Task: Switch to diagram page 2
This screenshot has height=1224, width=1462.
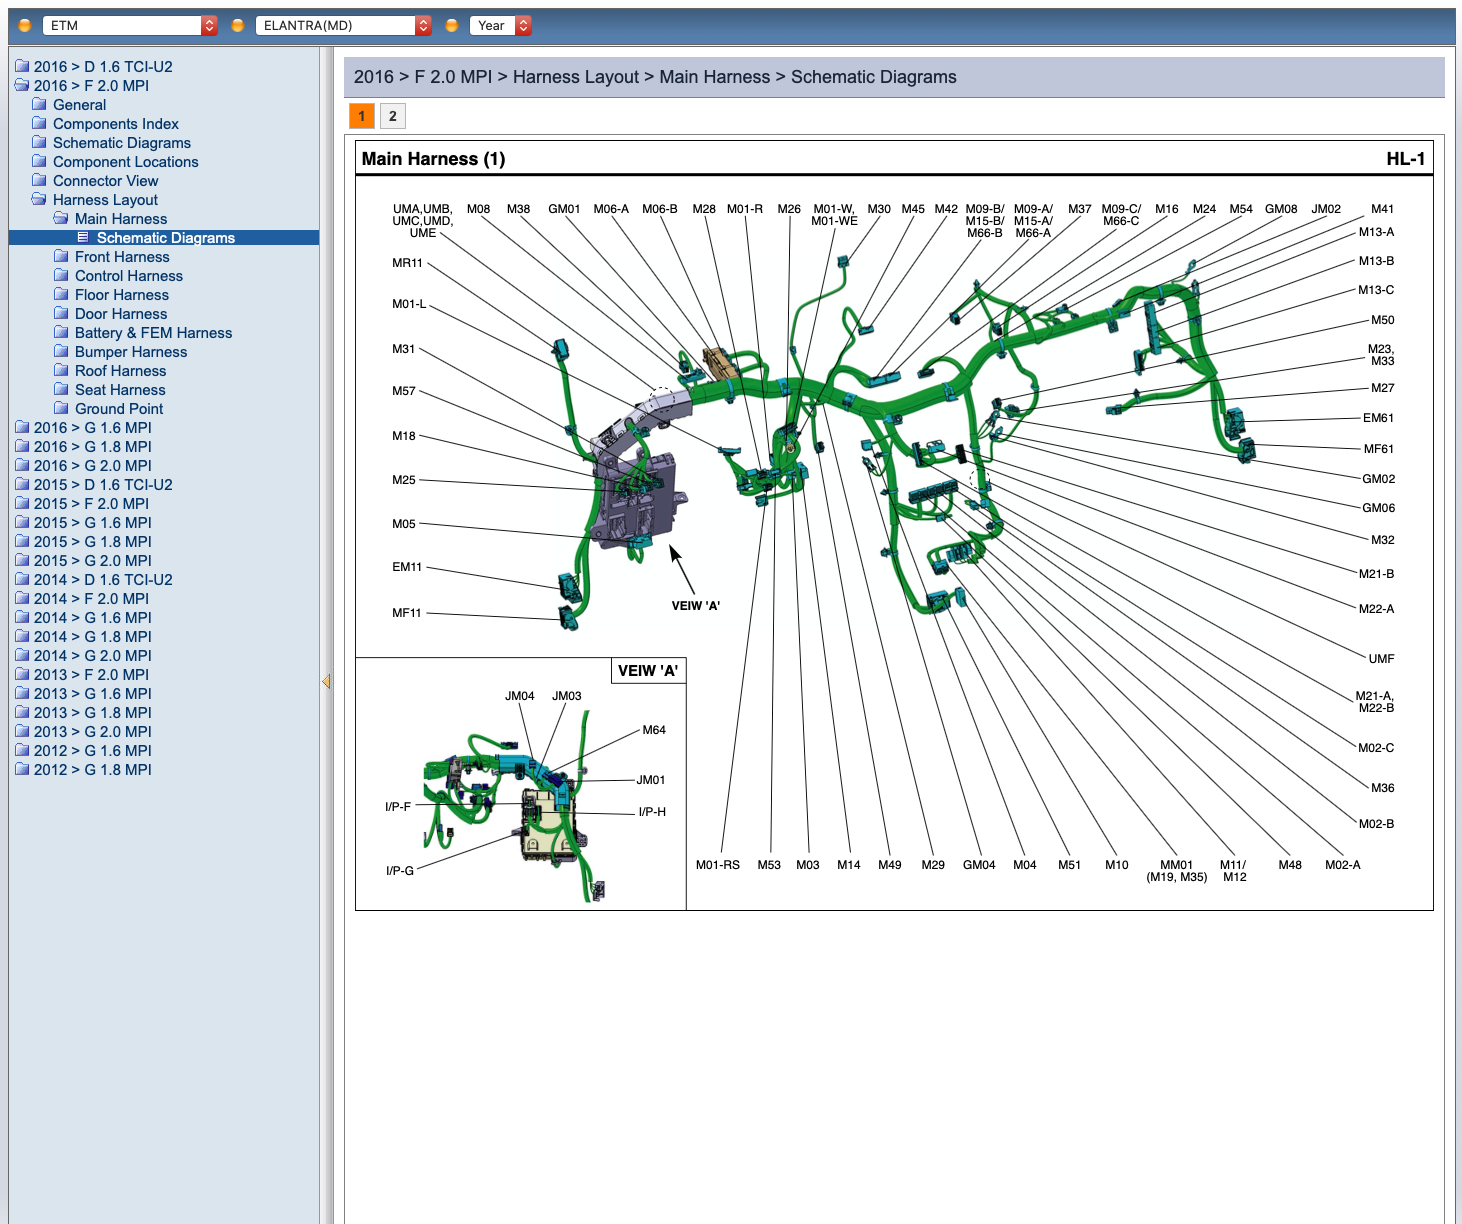Action: (392, 116)
